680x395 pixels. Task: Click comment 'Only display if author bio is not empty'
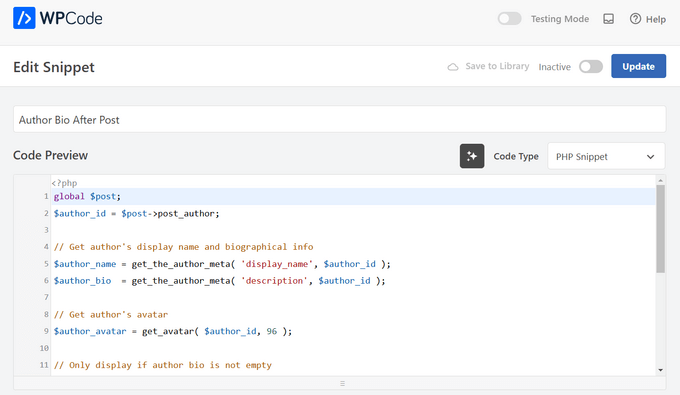pyautogui.click(x=170, y=365)
